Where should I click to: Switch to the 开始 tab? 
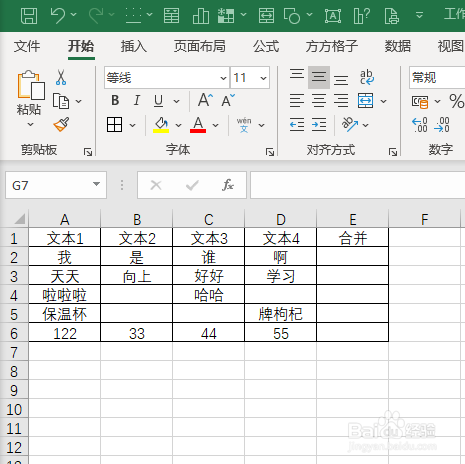click(x=81, y=46)
